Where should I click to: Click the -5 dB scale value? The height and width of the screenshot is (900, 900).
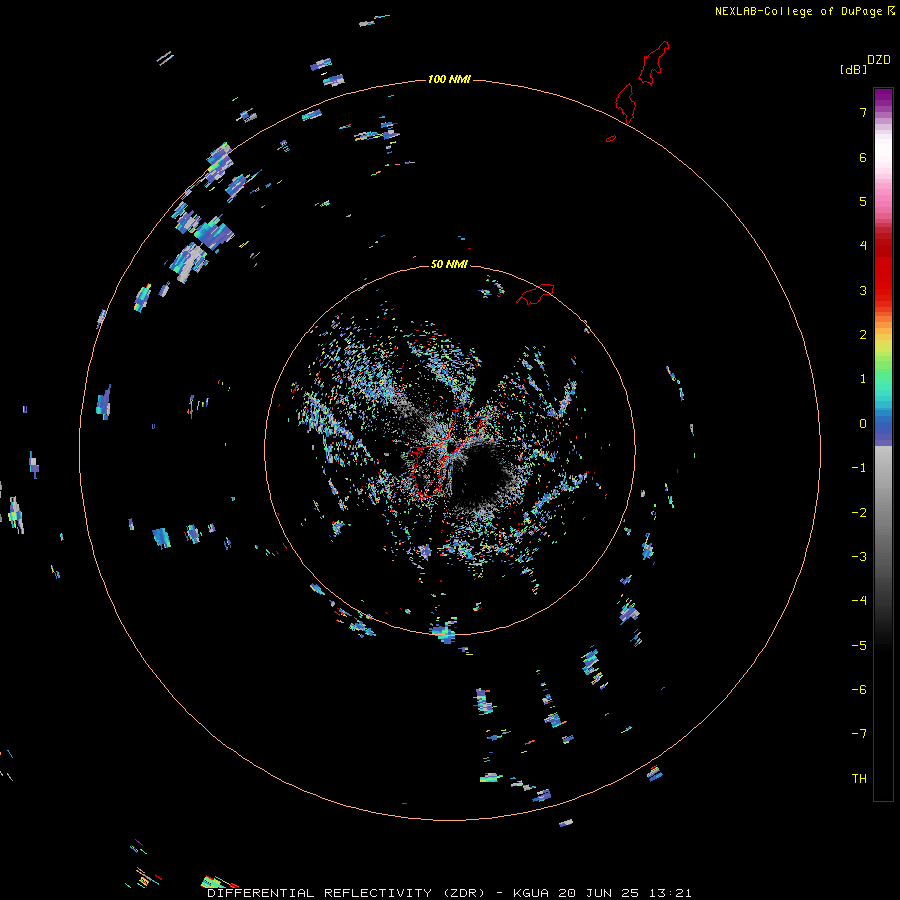[859, 646]
